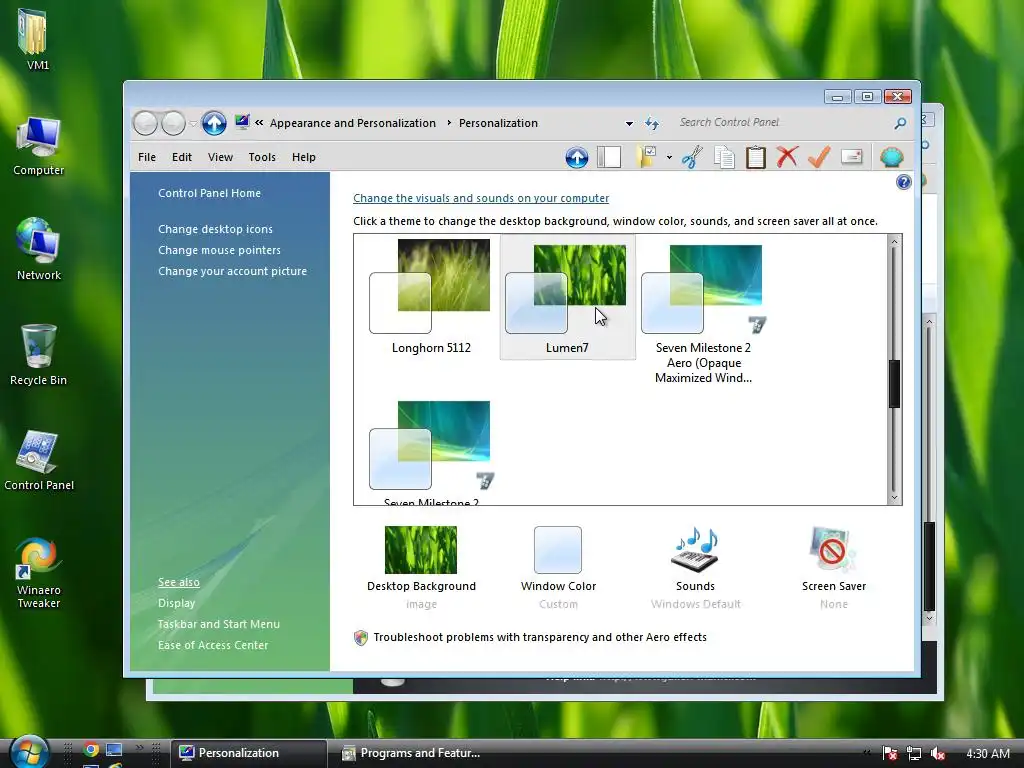
Task: Select the Computer desktop icon
Action: coord(38,145)
